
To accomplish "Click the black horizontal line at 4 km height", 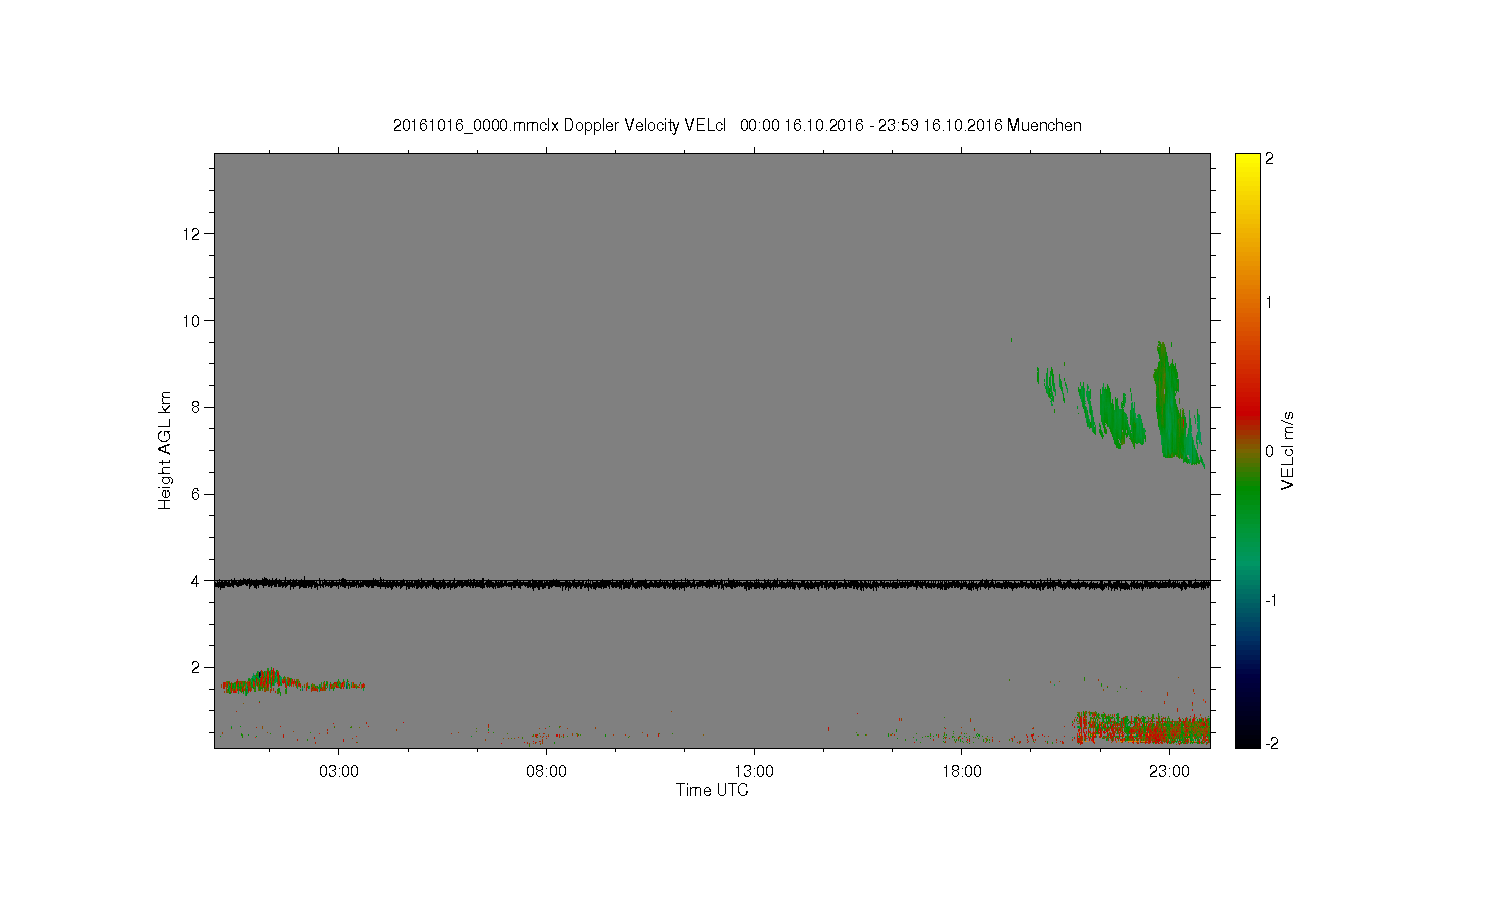I will (712, 583).
